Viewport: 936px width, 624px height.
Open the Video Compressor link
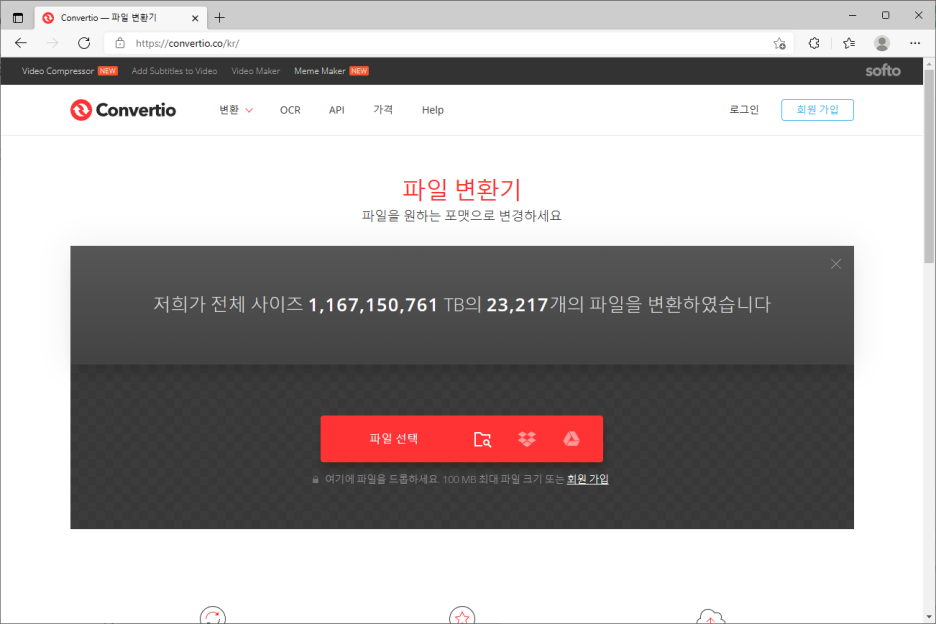point(58,71)
